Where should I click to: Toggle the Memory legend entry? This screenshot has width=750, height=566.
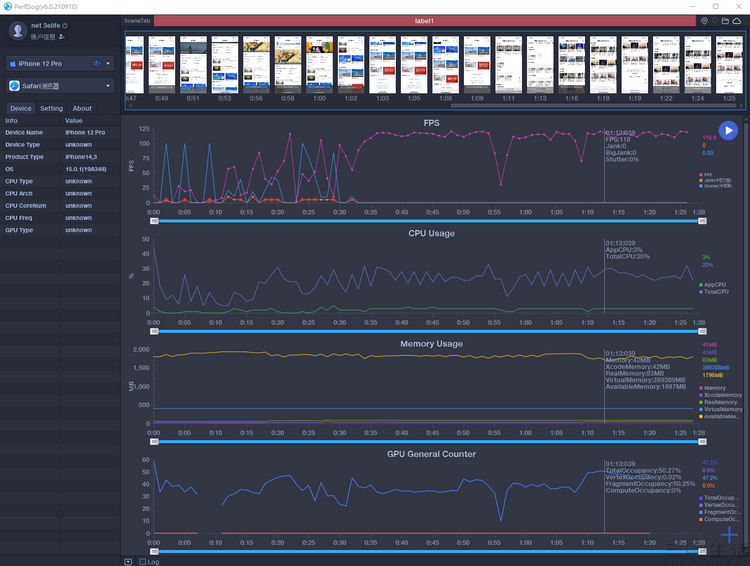click(712, 388)
